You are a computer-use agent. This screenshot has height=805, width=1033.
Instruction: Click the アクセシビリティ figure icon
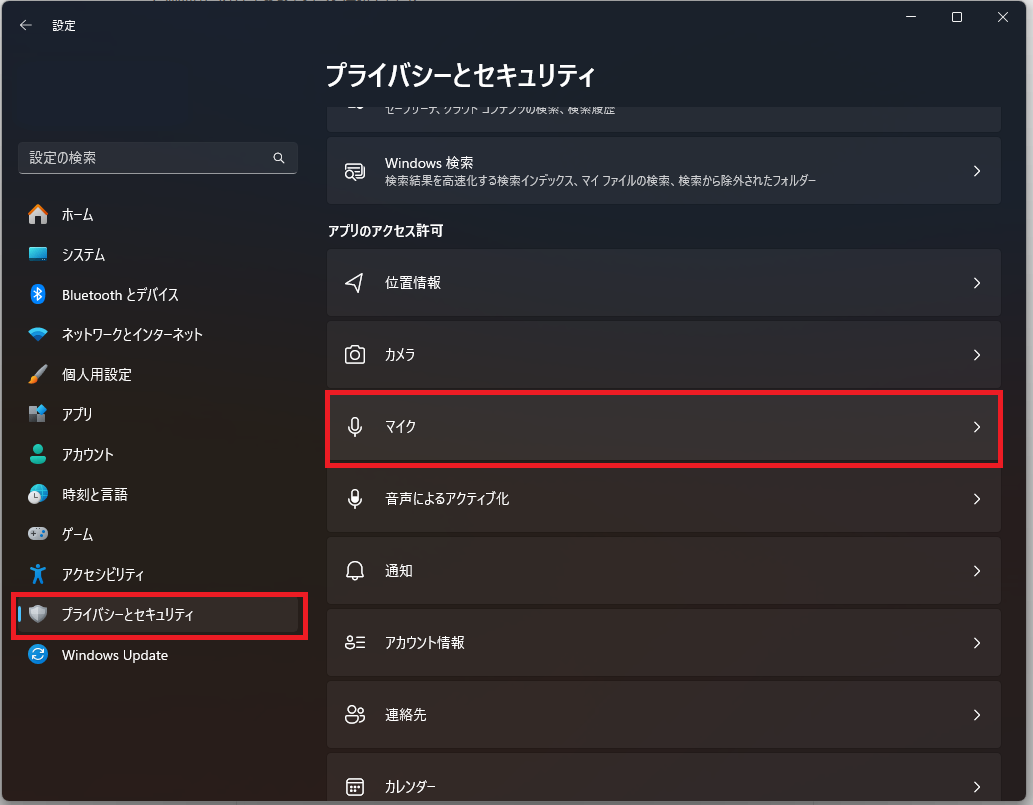(x=38, y=574)
